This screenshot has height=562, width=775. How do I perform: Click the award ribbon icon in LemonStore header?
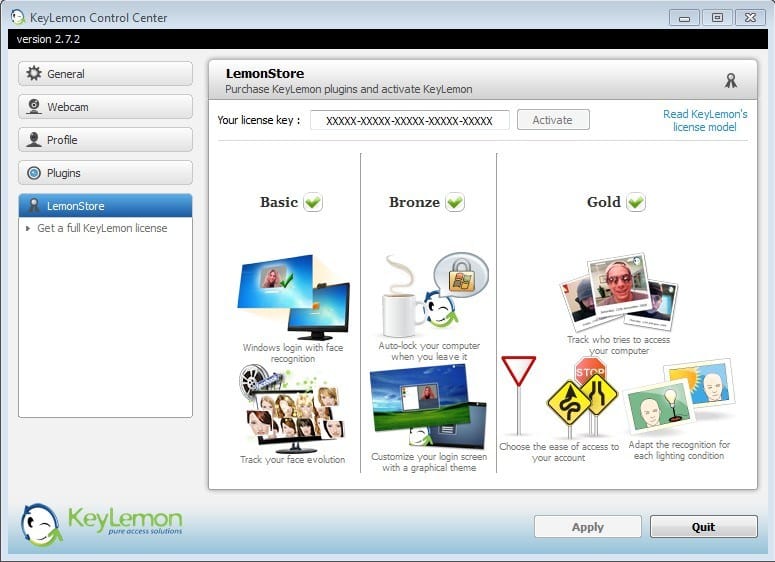731,80
